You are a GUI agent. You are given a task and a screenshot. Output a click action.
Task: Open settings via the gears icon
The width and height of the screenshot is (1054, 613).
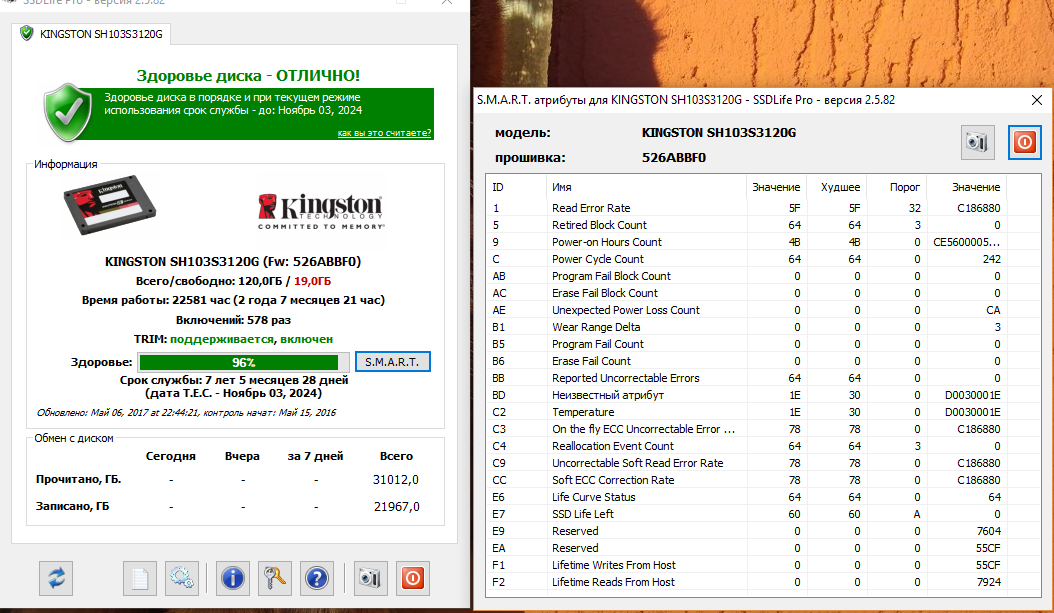[182, 578]
